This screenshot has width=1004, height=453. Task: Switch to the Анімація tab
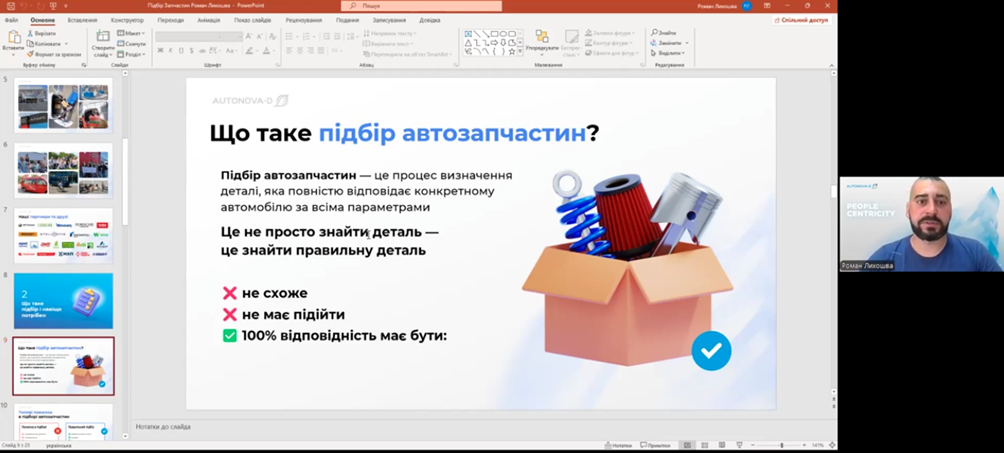[x=209, y=20]
